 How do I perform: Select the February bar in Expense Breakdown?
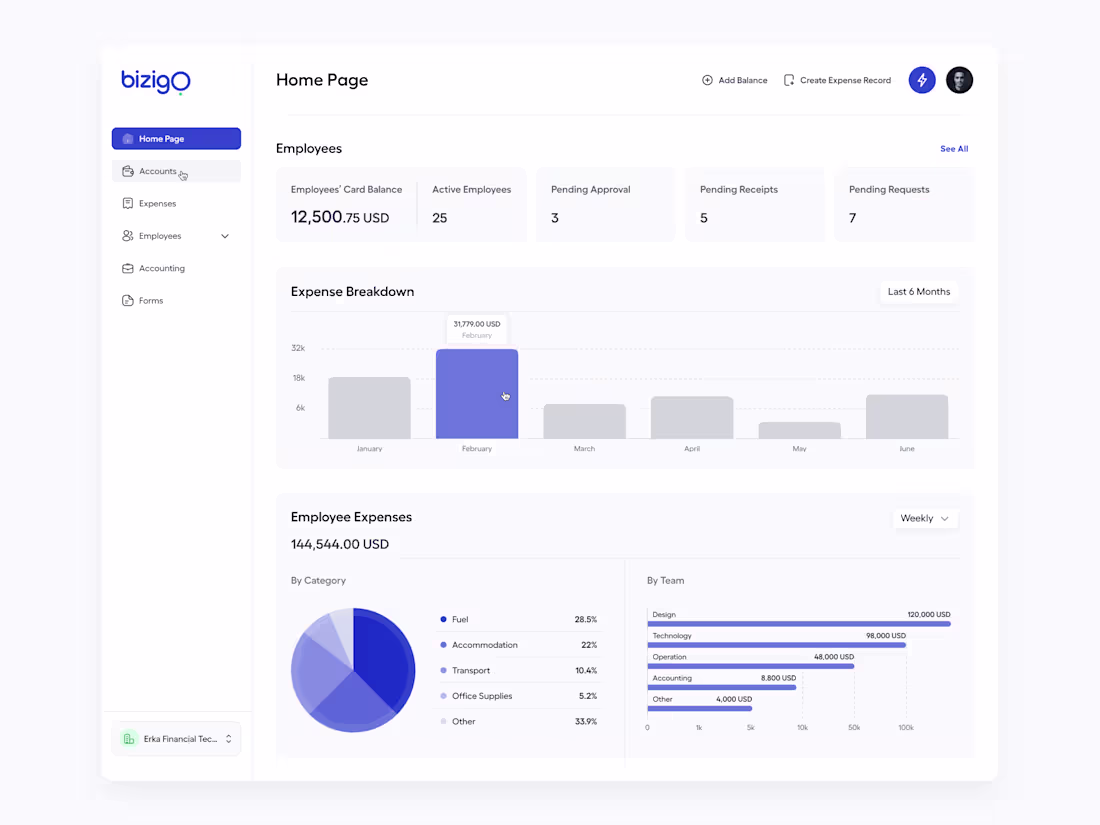[477, 393]
